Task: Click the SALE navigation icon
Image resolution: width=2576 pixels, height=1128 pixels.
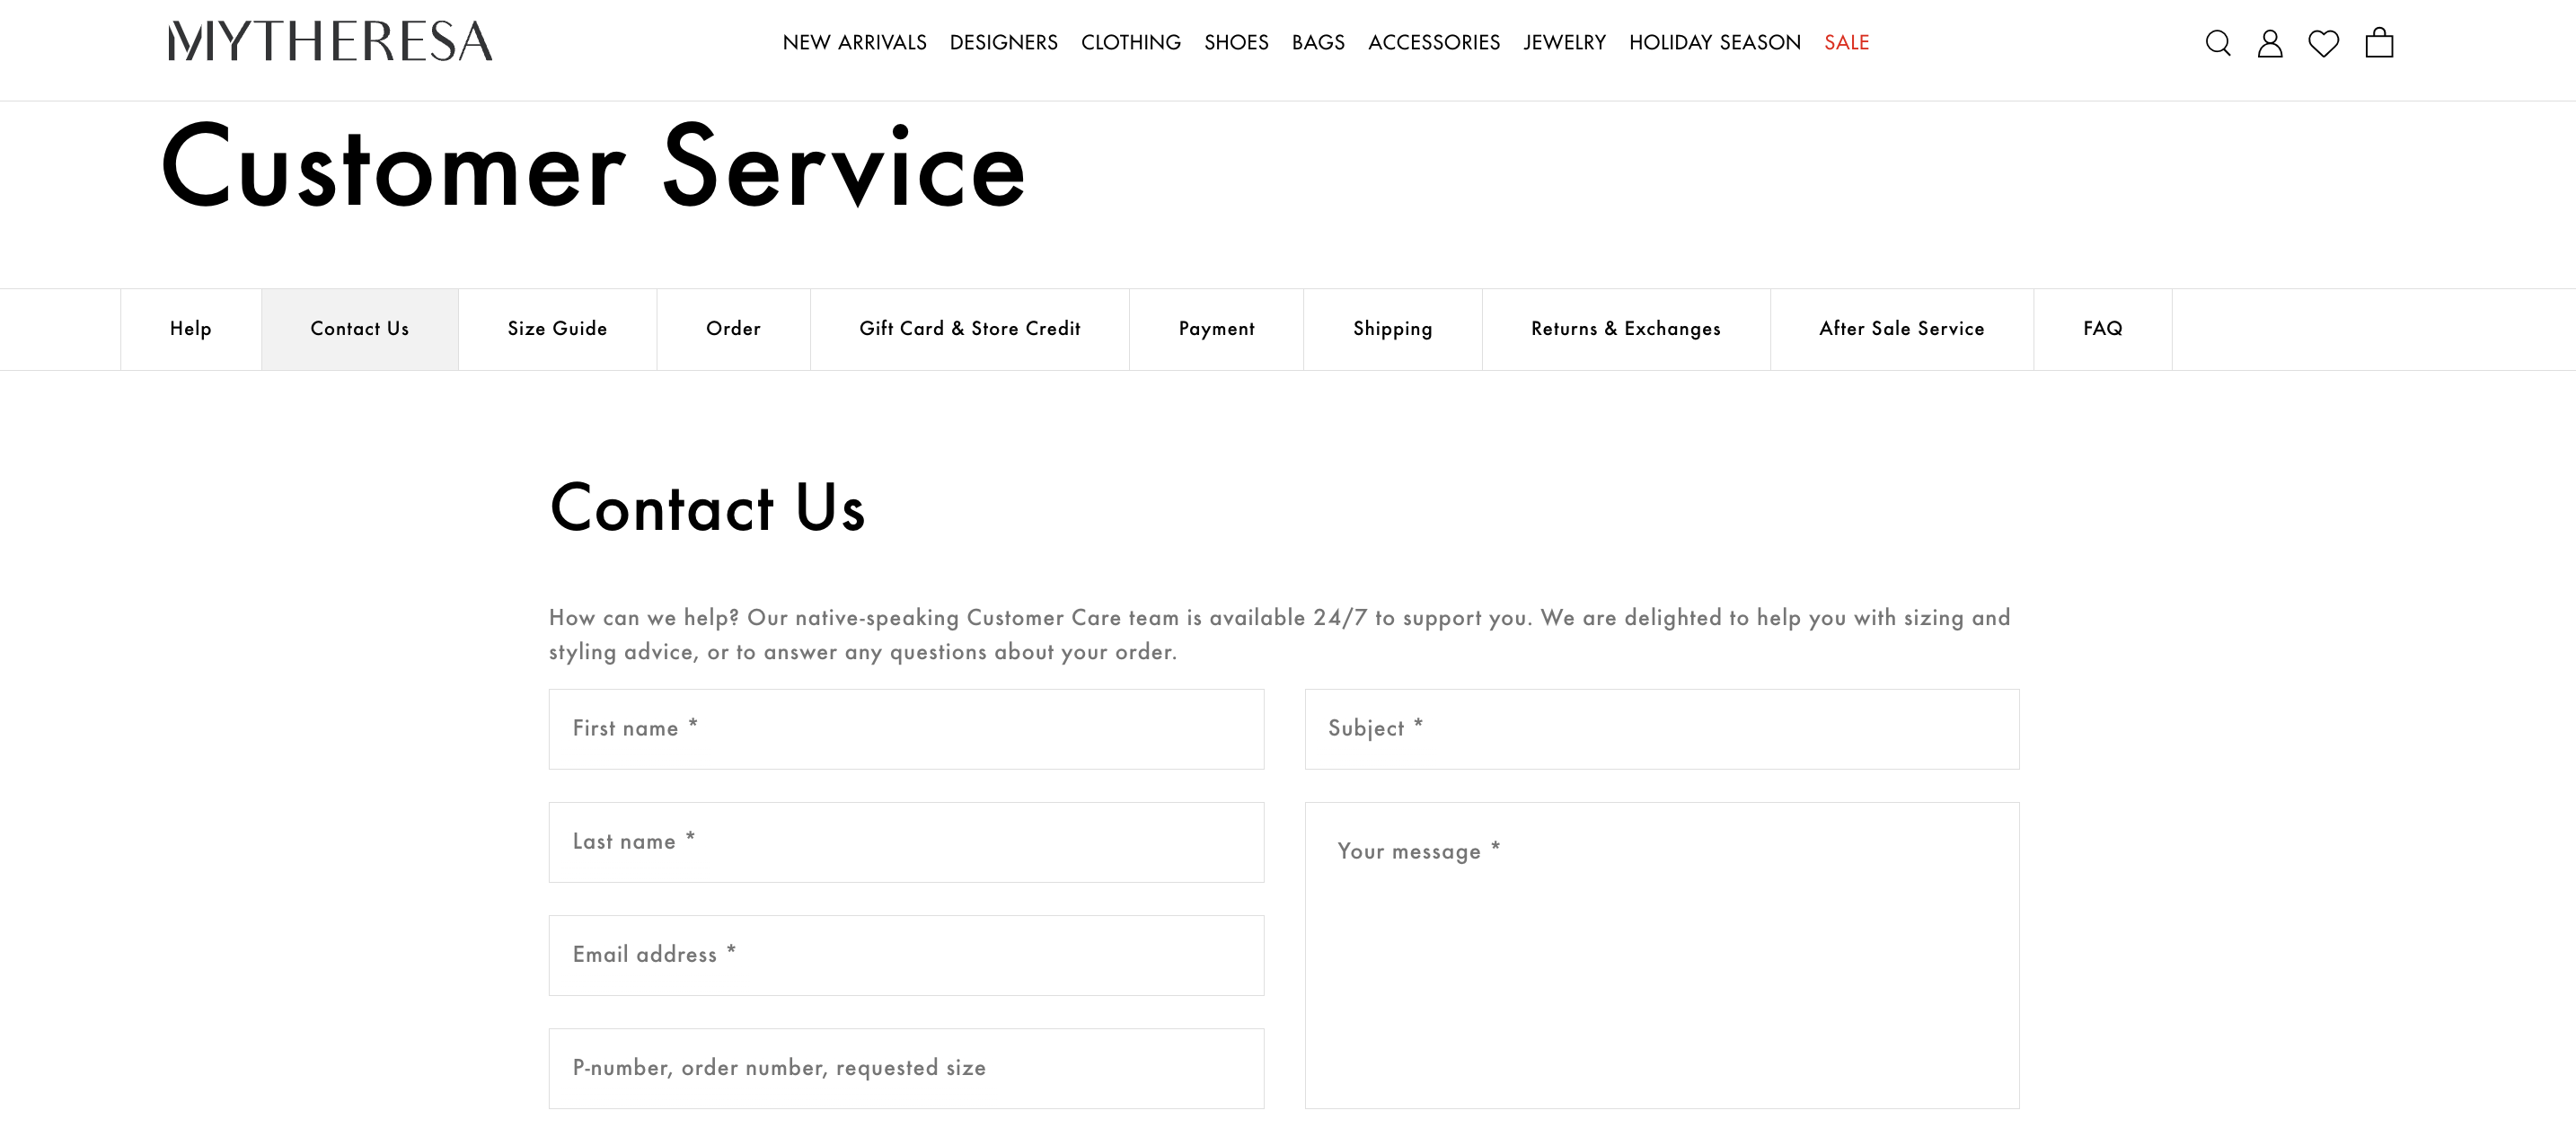Action: (x=1847, y=41)
